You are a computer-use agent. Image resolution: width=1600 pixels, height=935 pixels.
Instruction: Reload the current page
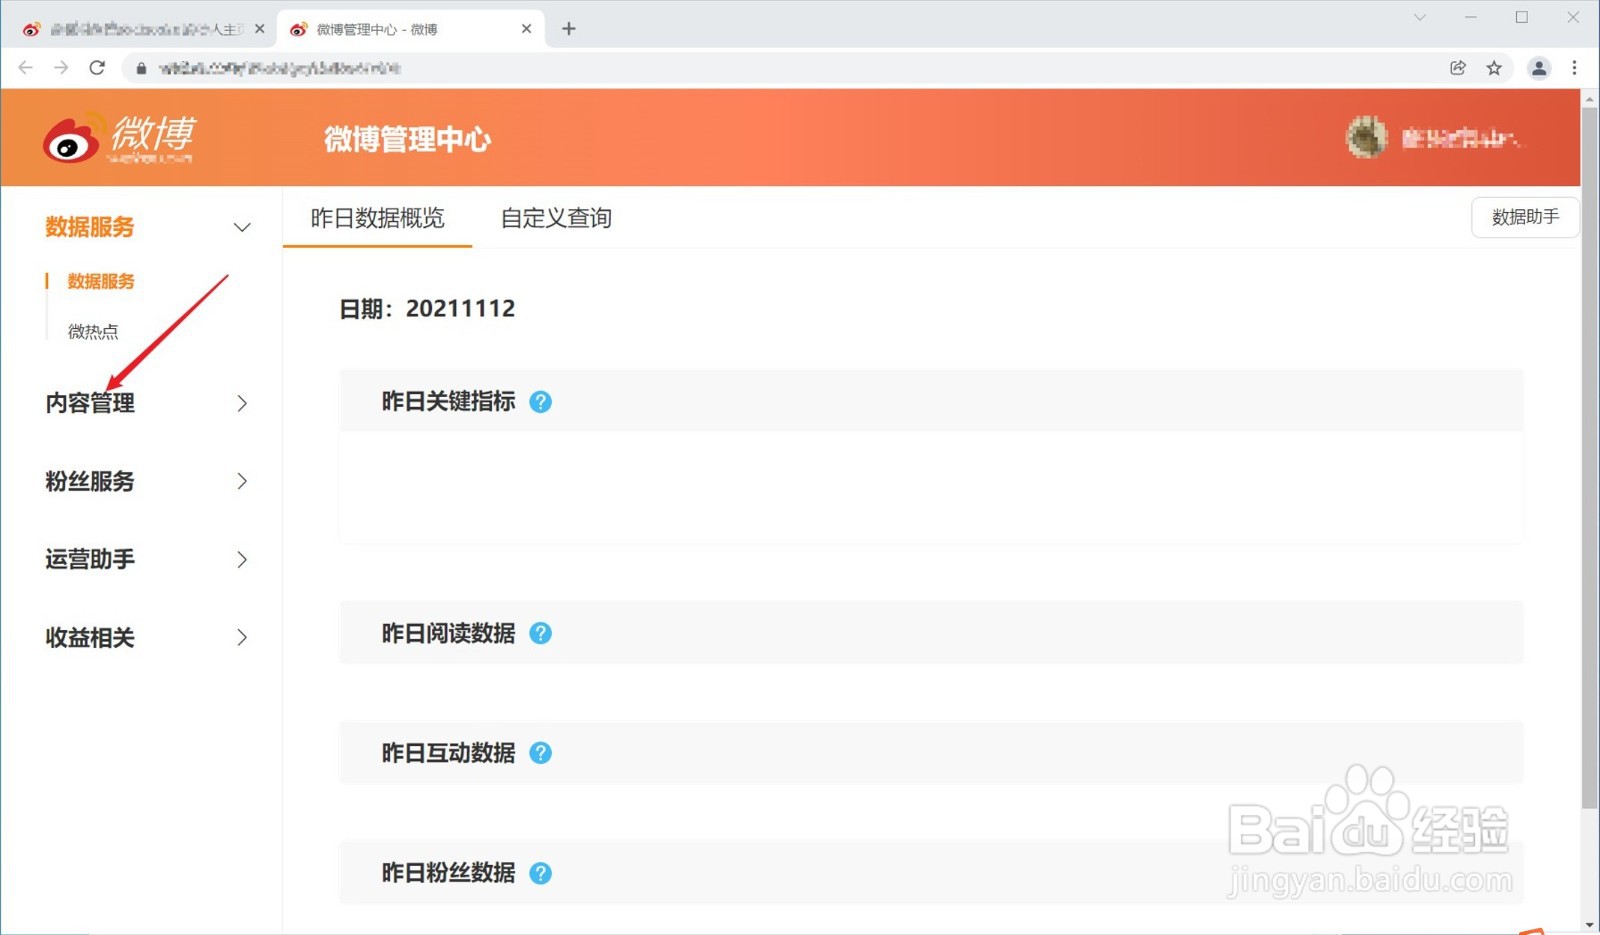97,67
